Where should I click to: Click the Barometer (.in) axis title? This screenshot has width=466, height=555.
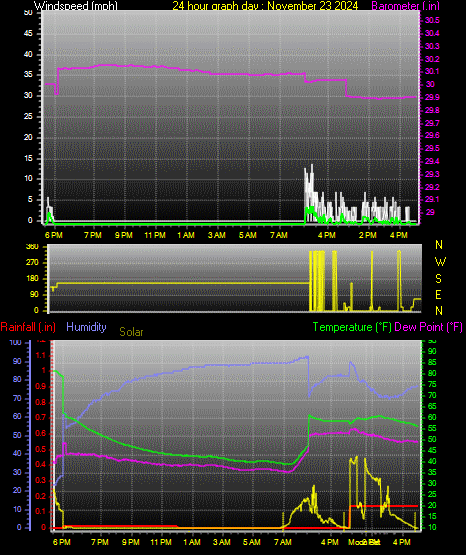(x=405, y=5)
